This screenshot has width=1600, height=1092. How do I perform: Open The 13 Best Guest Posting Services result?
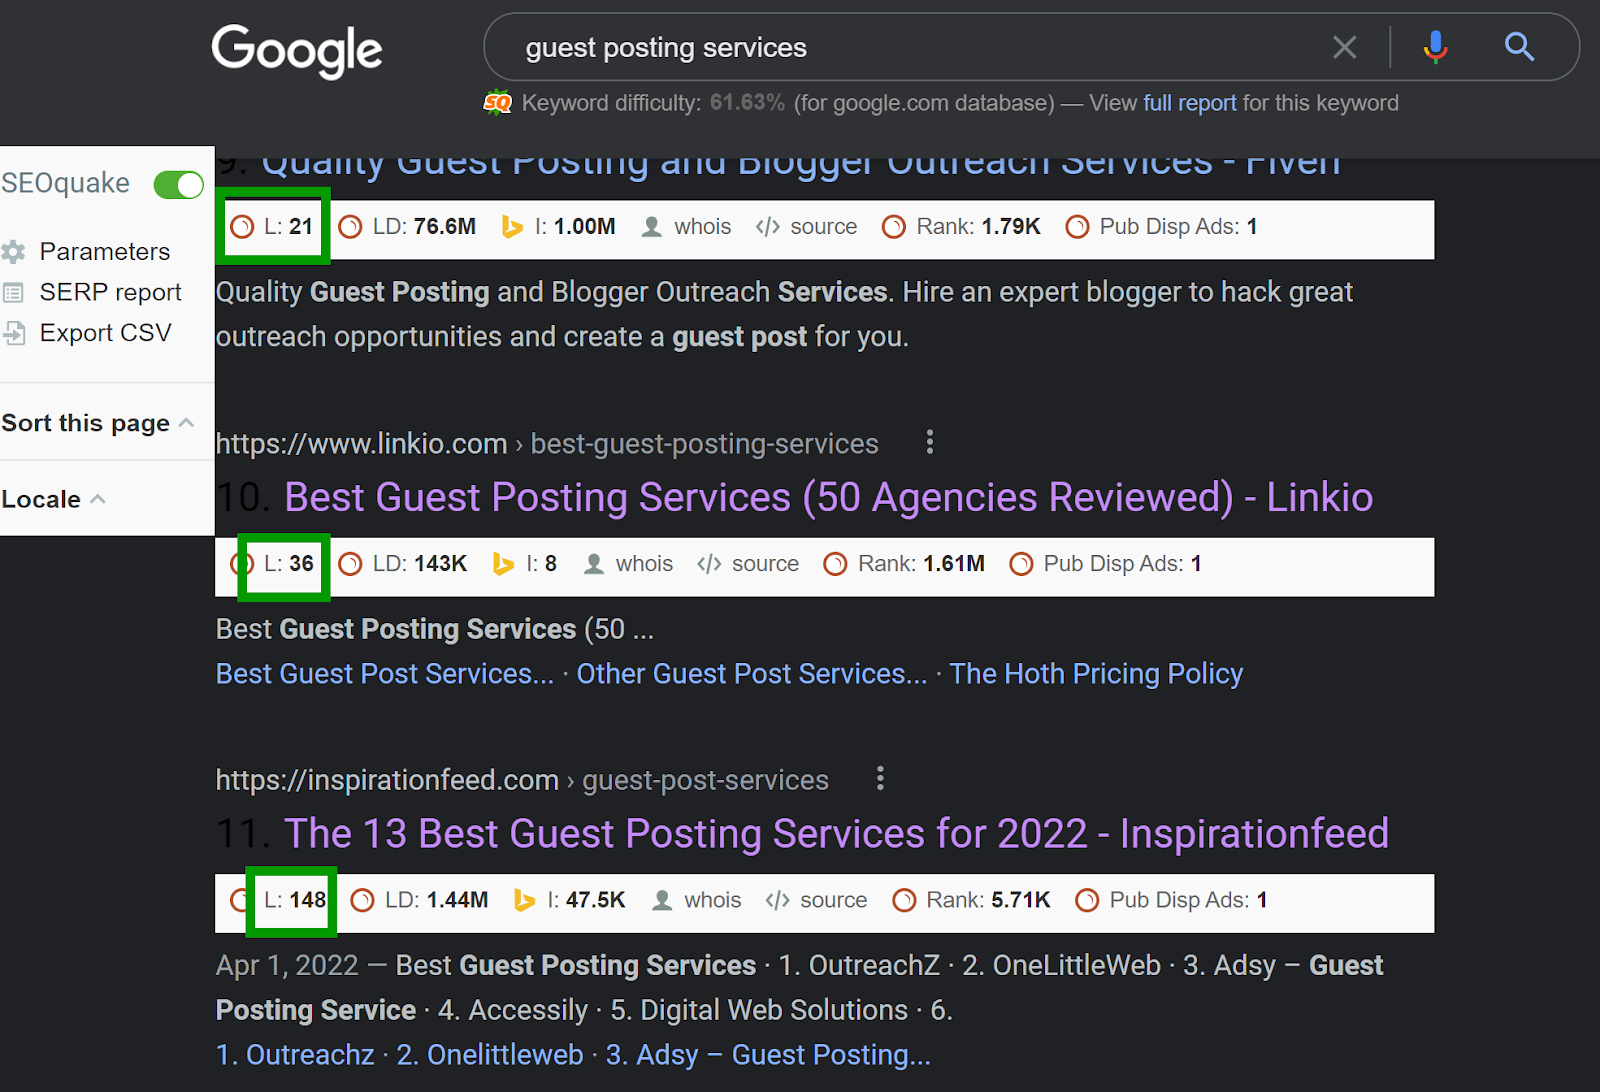[x=837, y=833]
